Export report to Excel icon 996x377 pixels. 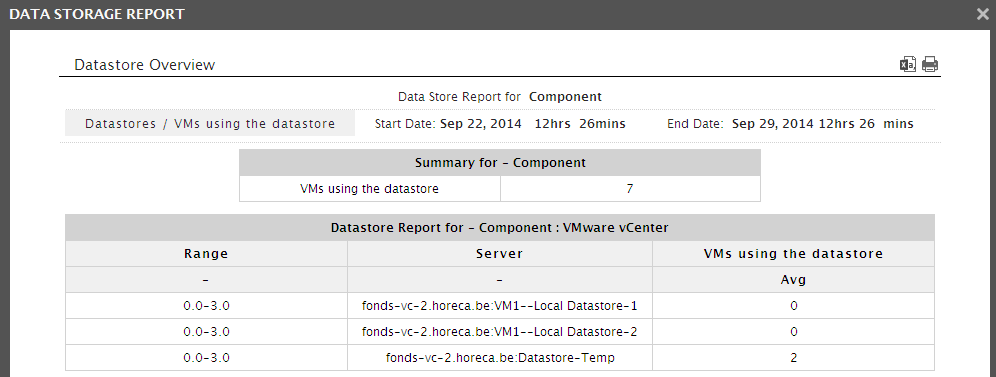click(x=908, y=64)
